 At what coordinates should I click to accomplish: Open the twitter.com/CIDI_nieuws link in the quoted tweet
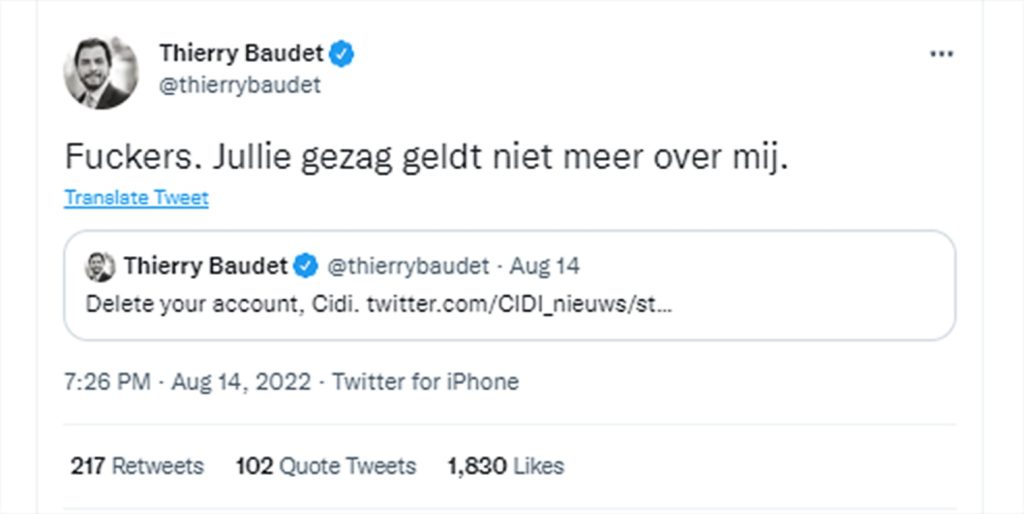[x=519, y=304]
